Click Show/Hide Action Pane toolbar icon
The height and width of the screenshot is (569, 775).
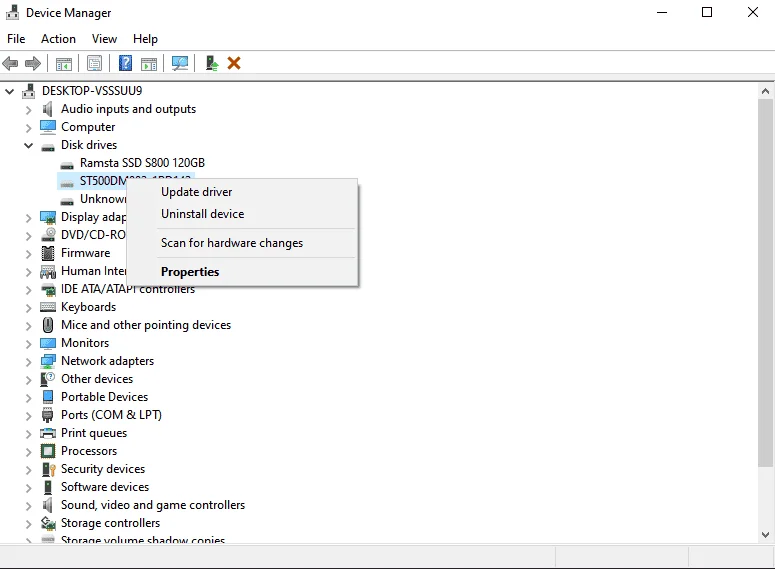click(149, 63)
